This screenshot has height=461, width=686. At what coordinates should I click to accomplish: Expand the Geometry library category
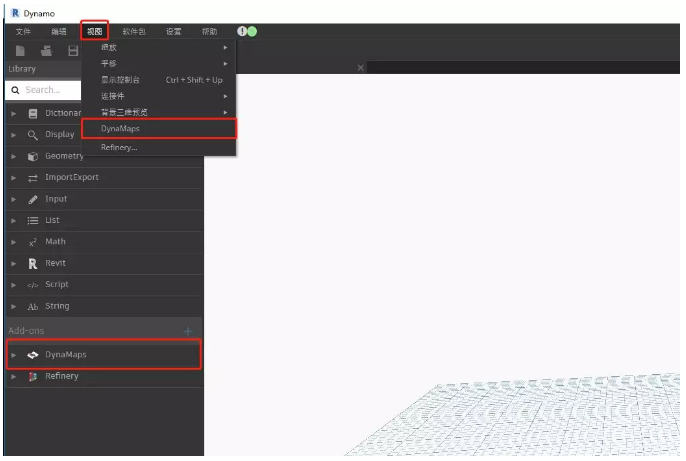coord(14,157)
